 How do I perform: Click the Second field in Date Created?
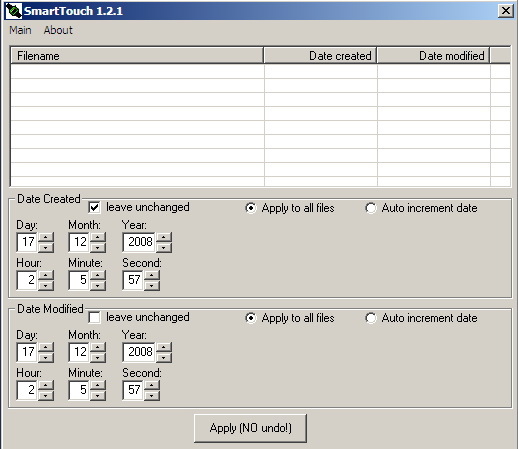133,280
